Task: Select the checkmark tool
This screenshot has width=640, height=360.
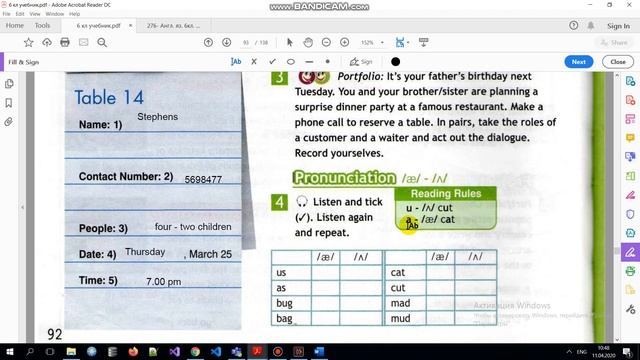Action: [x=272, y=62]
